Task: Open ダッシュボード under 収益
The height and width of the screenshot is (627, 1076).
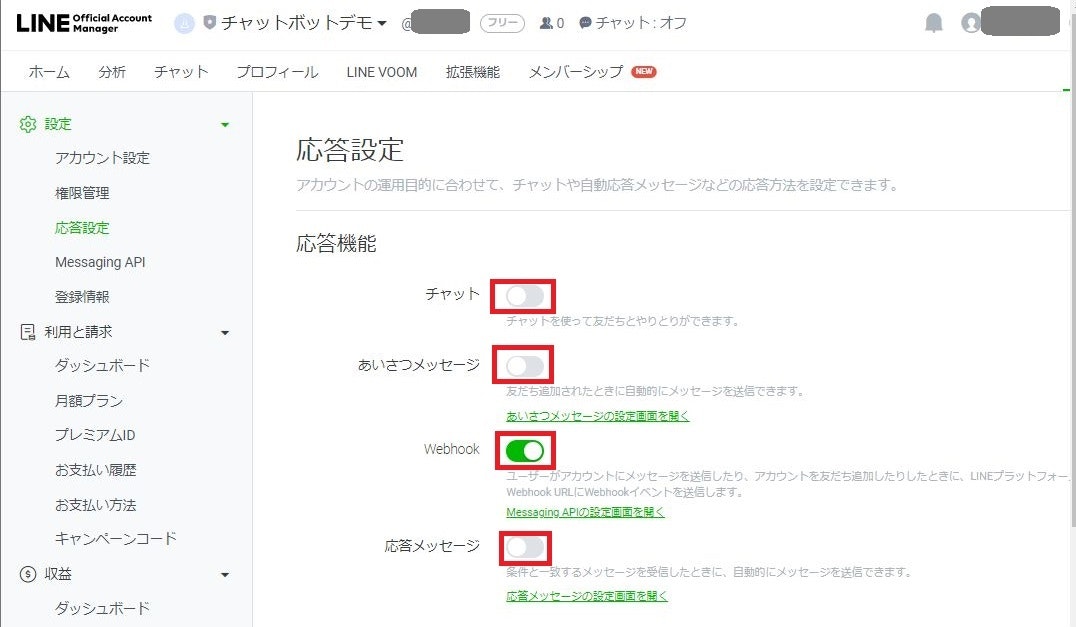Action: click(102, 608)
